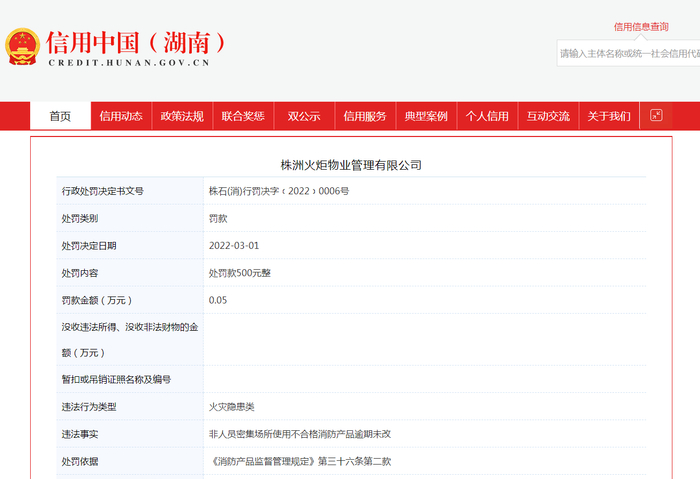The image size is (700, 479).
Task: Click the 违法行为类型 label
Action: [89, 407]
